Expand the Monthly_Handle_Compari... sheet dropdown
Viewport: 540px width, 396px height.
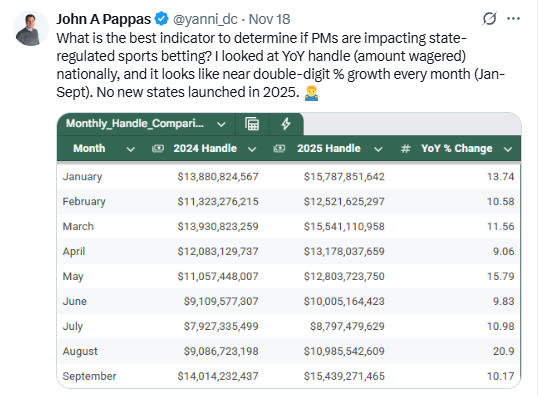(x=221, y=124)
